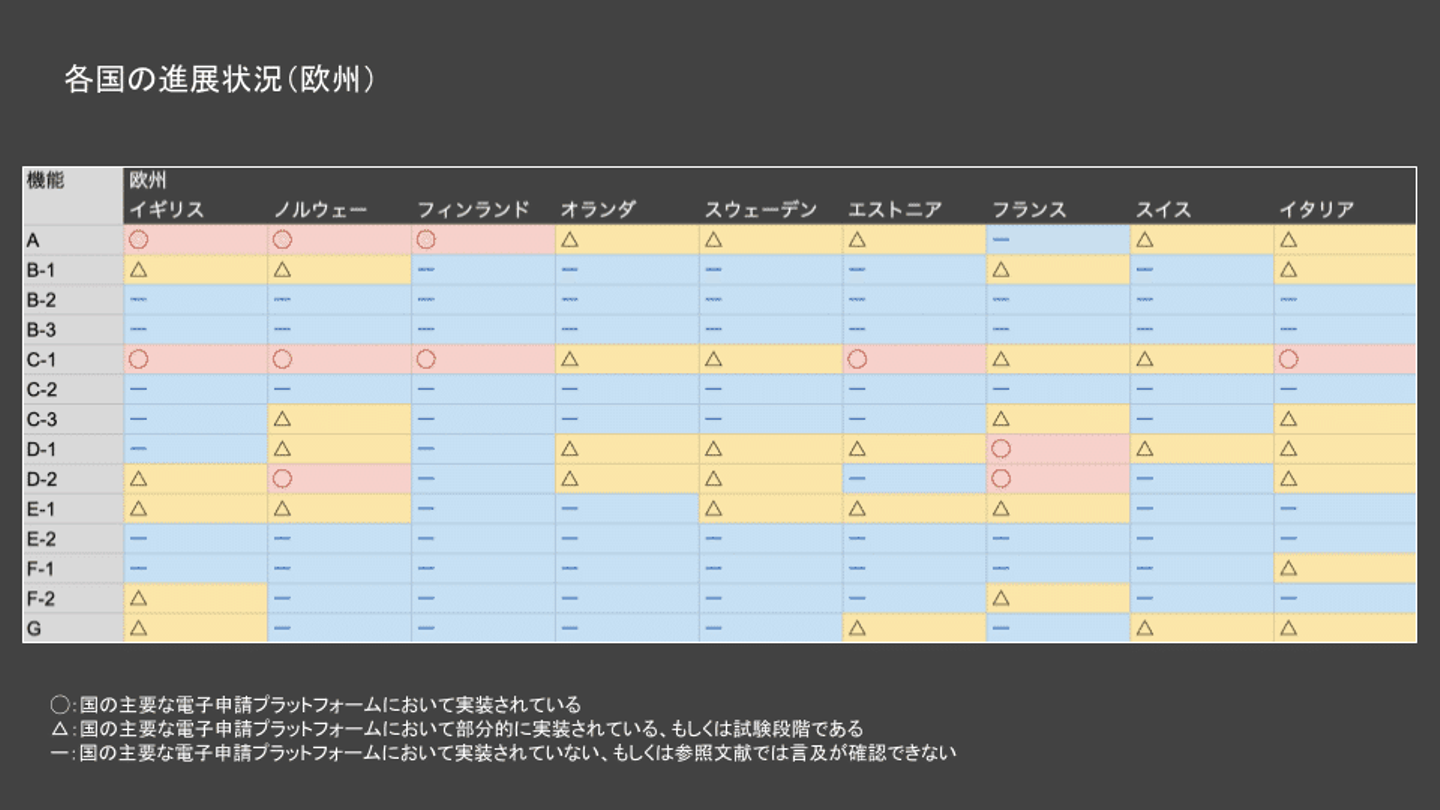Screen dimensions: 1440x810
Task: Click the slide title 各国の進展状況(欧州)
Action: [x=220, y=80]
